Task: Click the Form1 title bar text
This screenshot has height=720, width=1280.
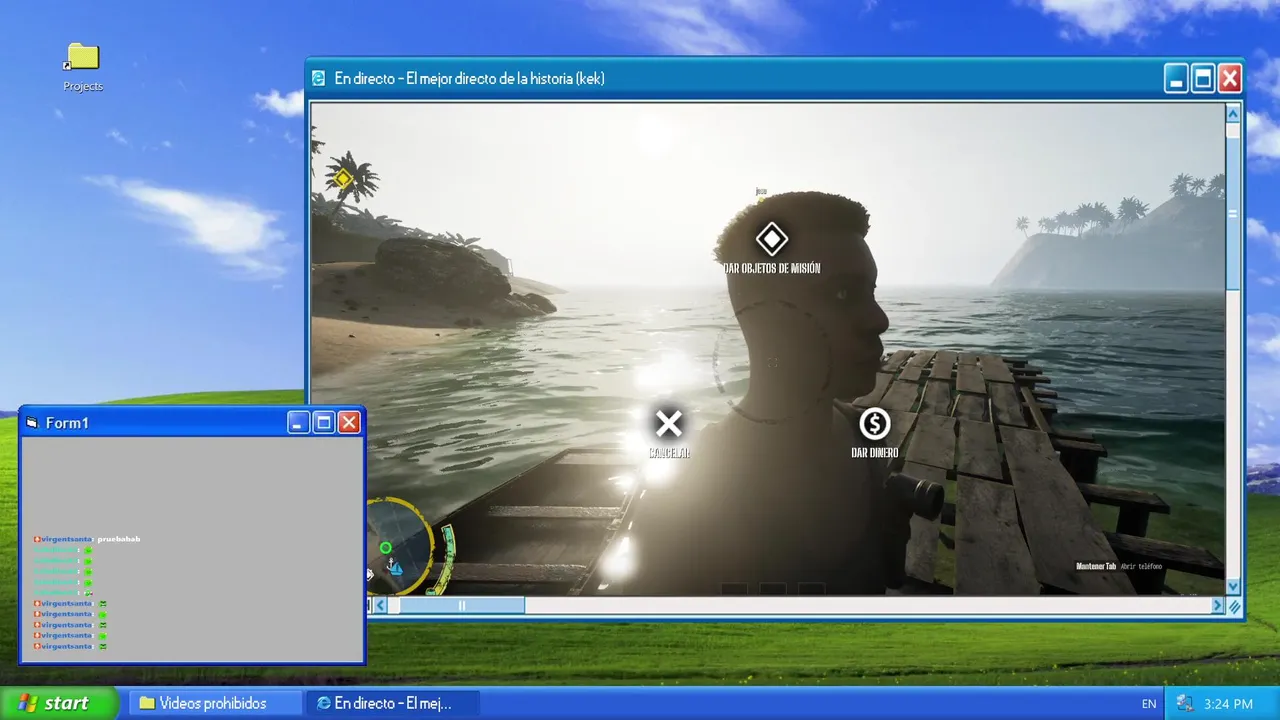Action: 67,423
